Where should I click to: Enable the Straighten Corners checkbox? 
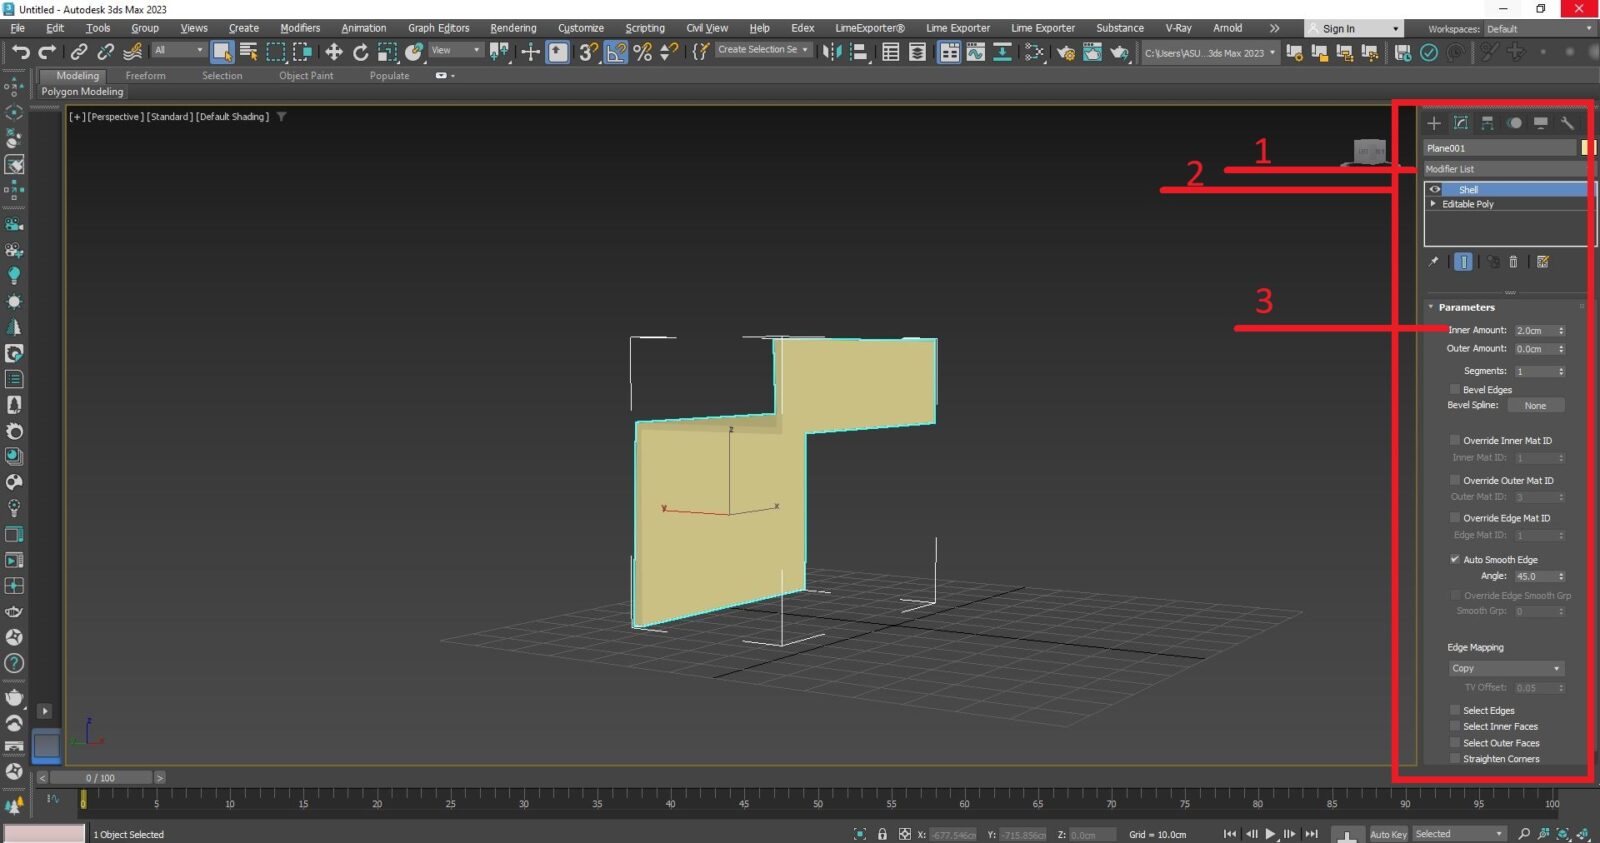[1455, 759]
